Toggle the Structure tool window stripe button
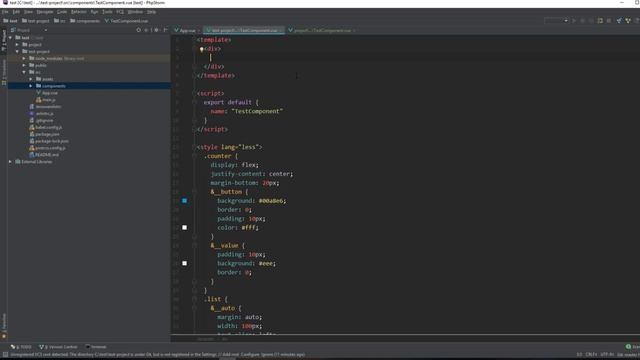Image resolution: width=640 pixels, height=360 pixels. [4, 73]
